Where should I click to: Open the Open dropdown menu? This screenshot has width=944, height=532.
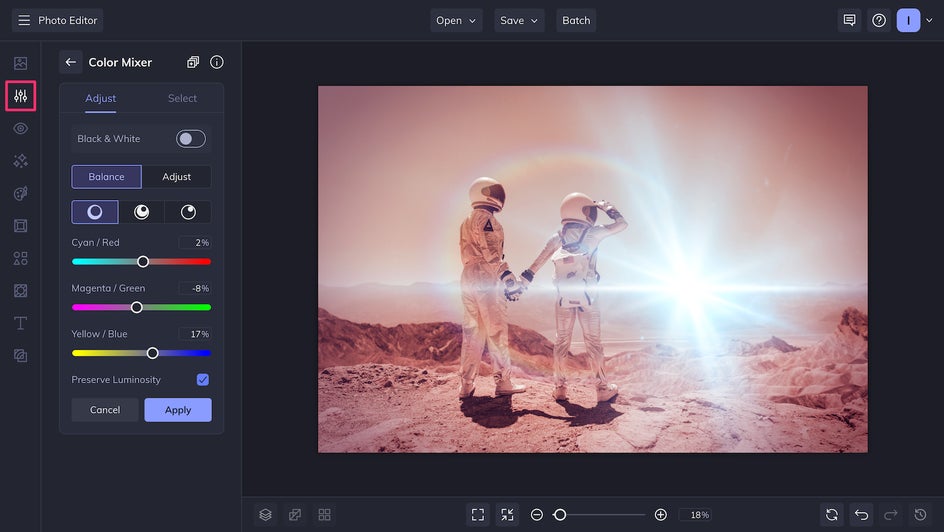(456, 20)
